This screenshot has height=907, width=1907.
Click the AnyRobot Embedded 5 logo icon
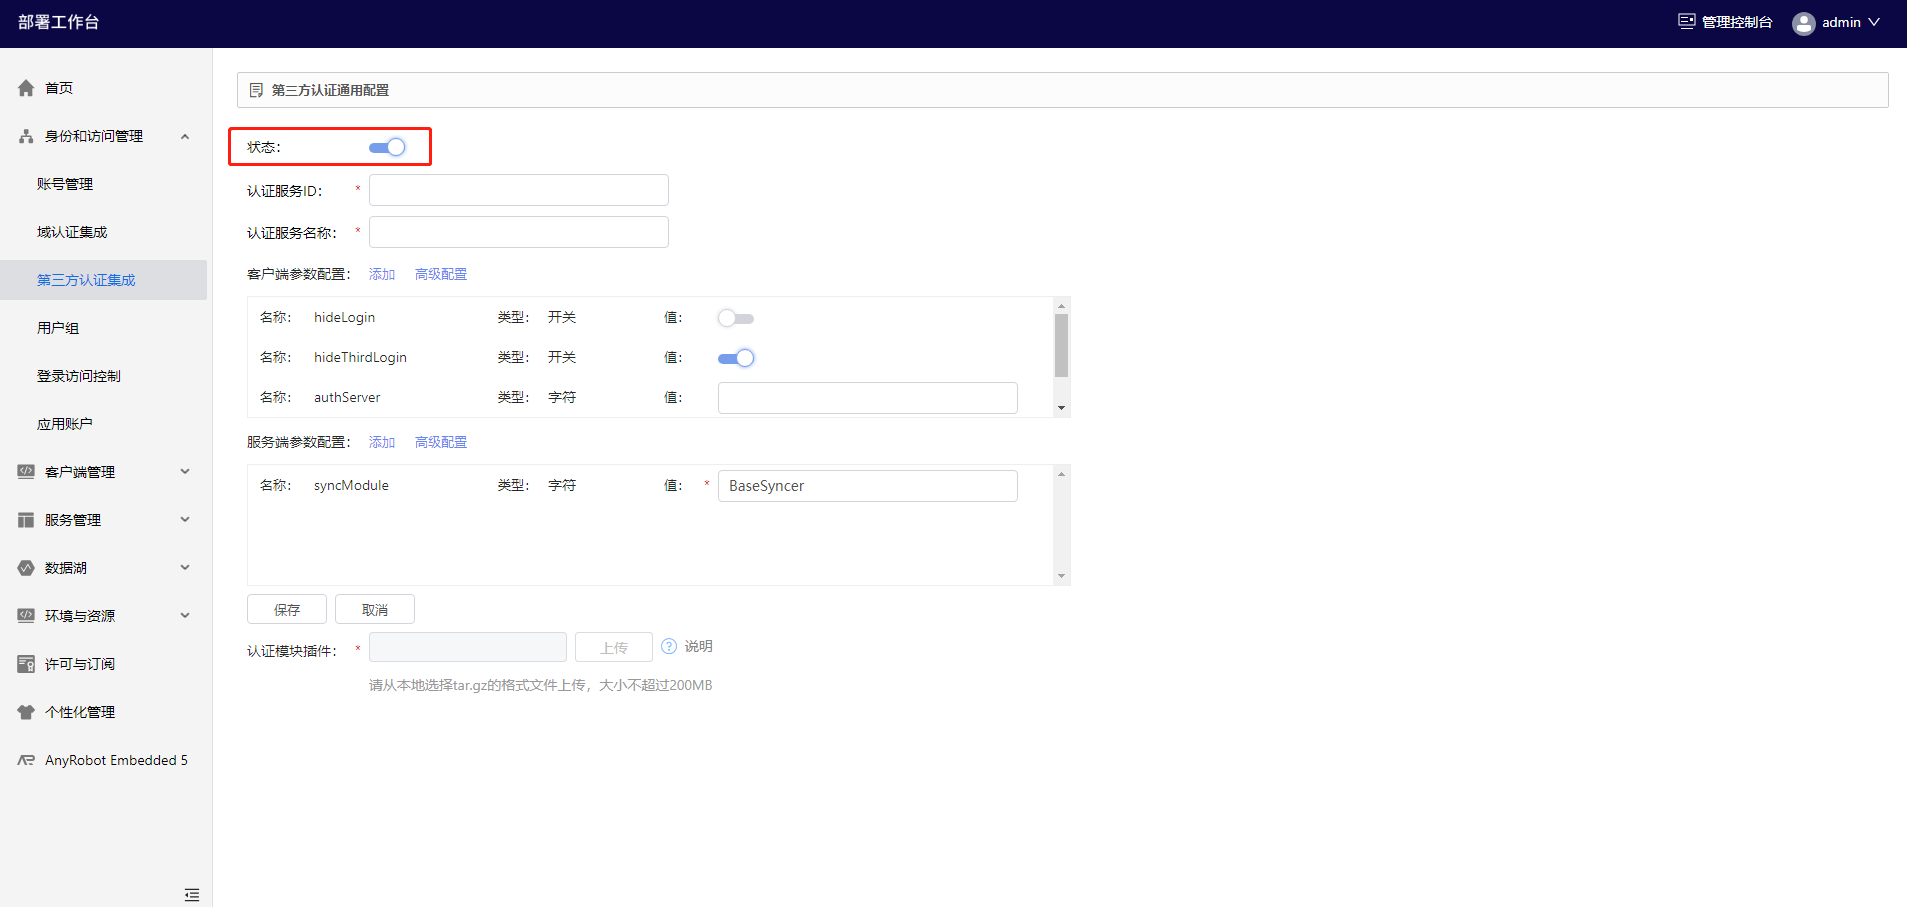pyautogui.click(x=26, y=760)
